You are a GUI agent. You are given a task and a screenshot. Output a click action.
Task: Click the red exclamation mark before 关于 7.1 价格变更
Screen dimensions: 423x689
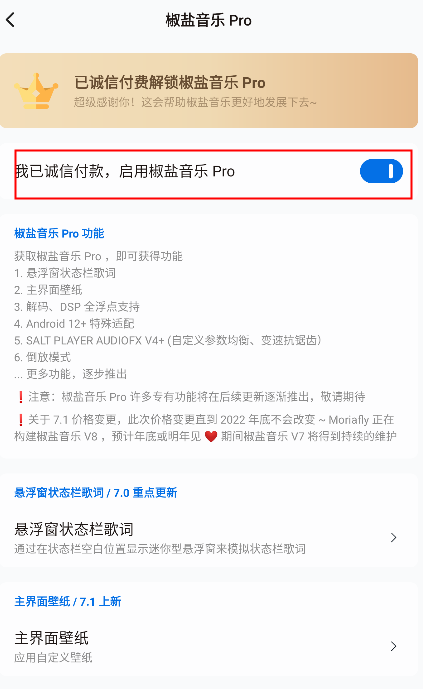20,420
